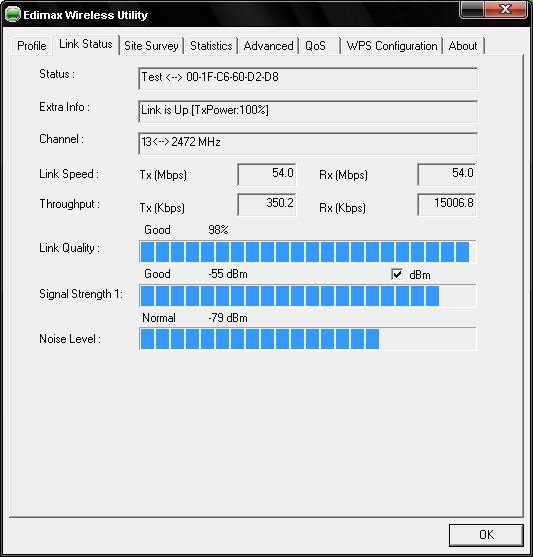Click the Status field showing Test MAC address
This screenshot has width=533, height=557.
(x=308, y=79)
